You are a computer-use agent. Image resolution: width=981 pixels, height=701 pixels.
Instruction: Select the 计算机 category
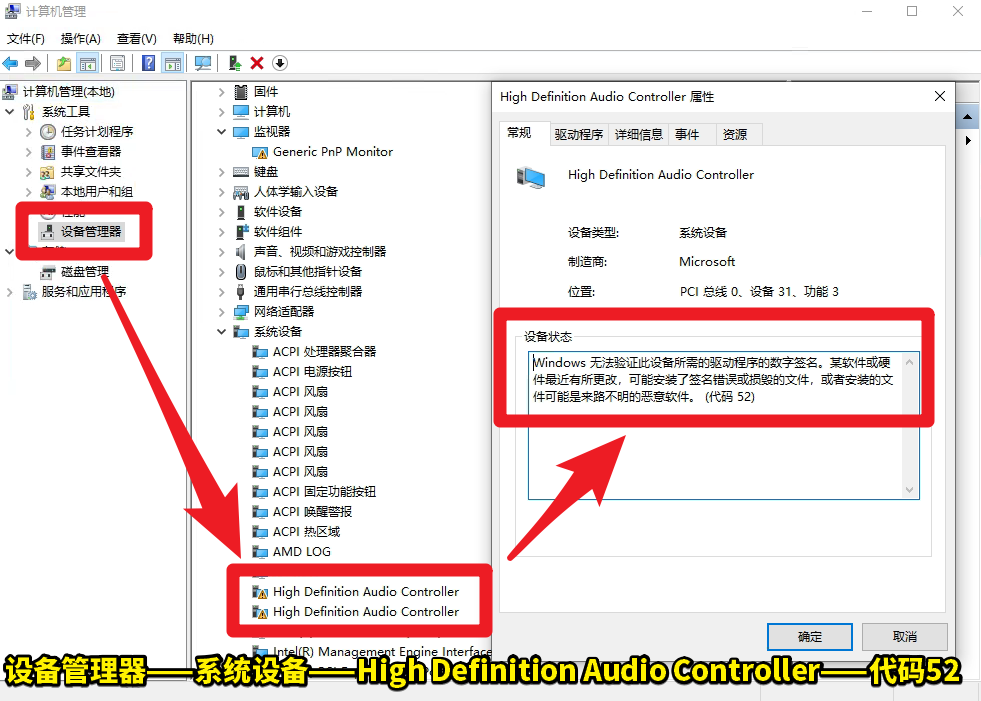pyautogui.click(x=272, y=112)
